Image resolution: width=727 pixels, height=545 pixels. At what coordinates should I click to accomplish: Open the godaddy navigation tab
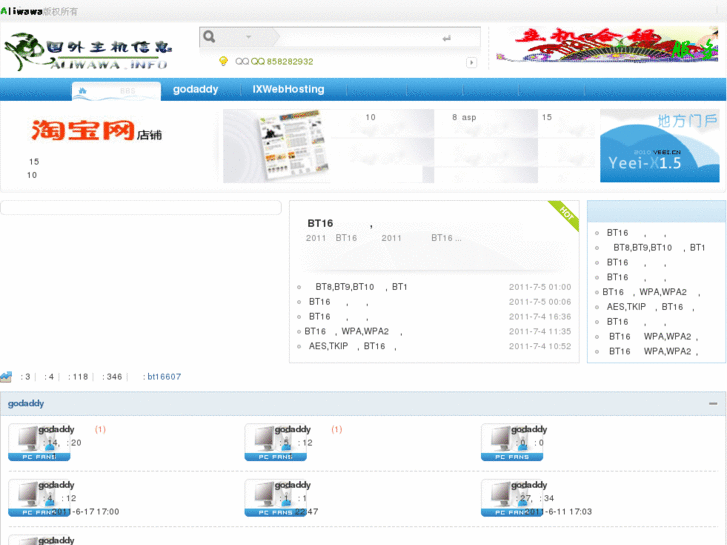pyautogui.click(x=196, y=89)
